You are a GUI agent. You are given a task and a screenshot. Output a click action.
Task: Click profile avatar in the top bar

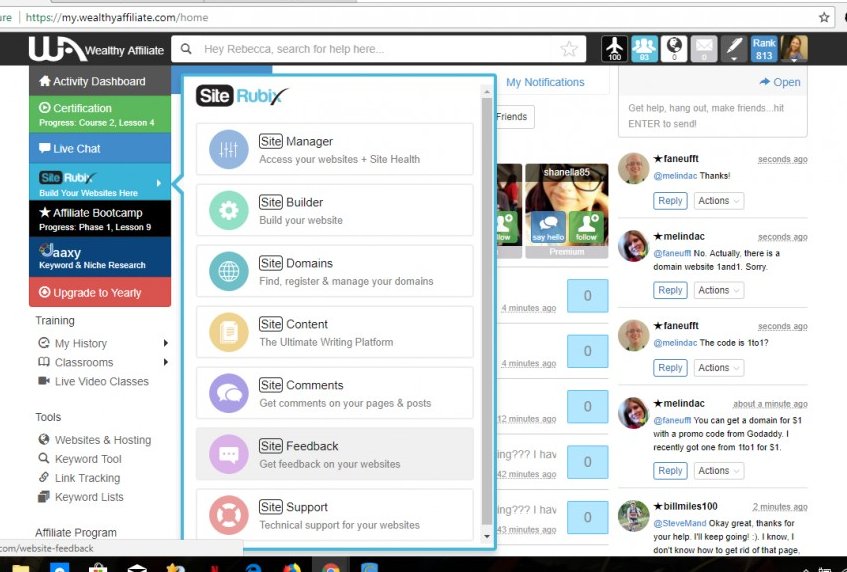tap(794, 49)
